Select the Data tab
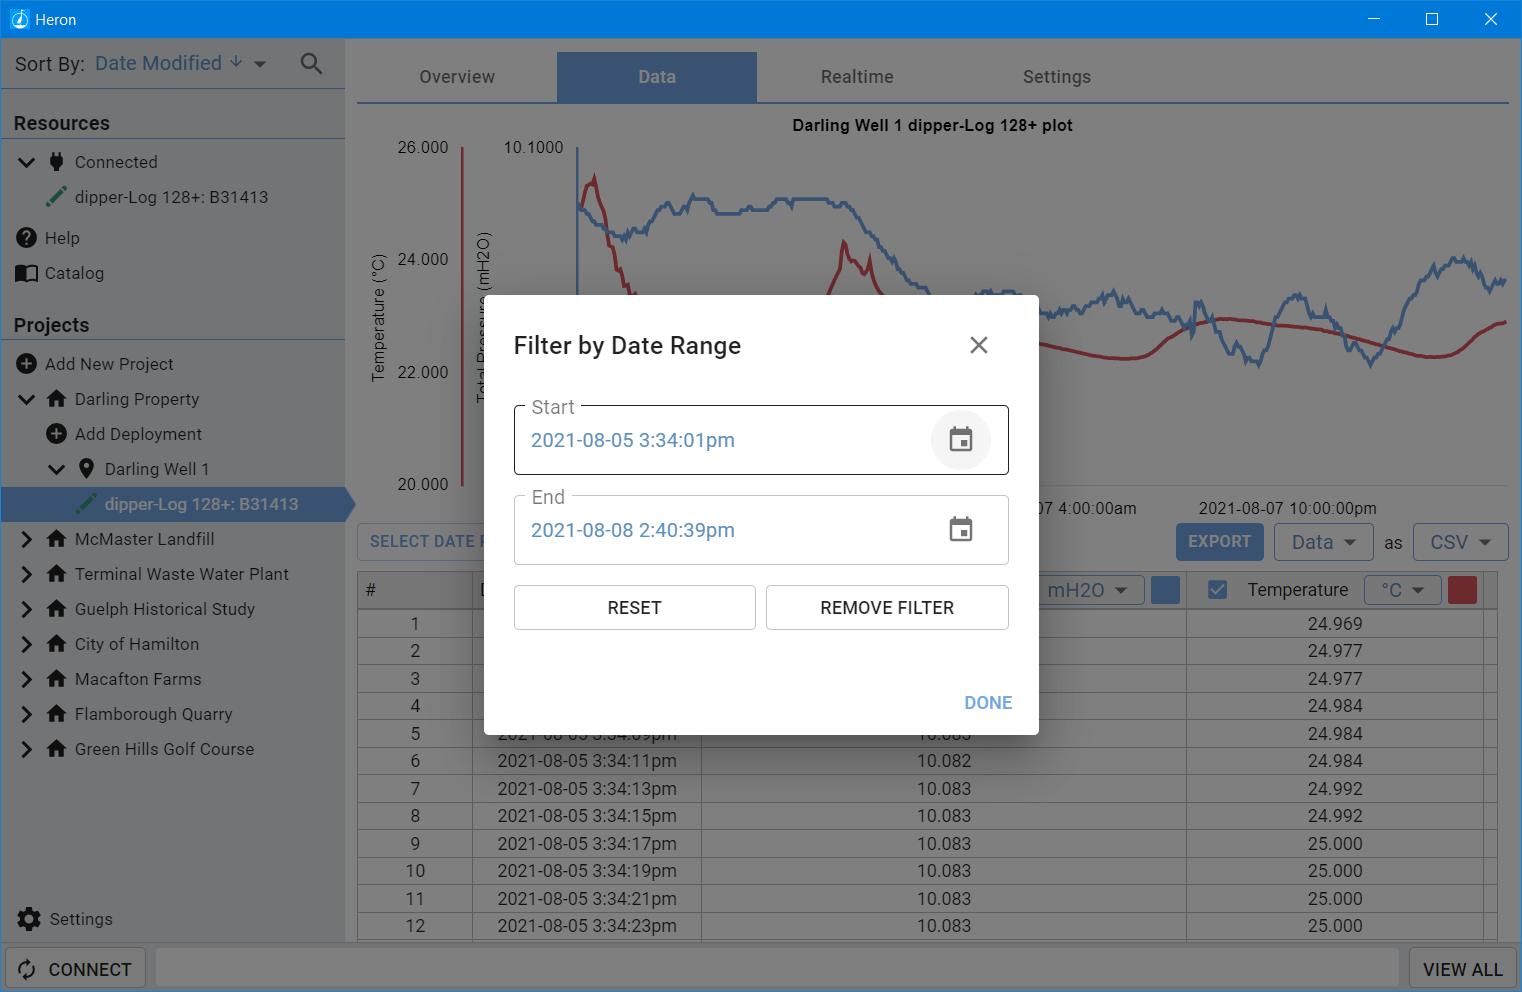This screenshot has width=1522, height=992. point(657,77)
